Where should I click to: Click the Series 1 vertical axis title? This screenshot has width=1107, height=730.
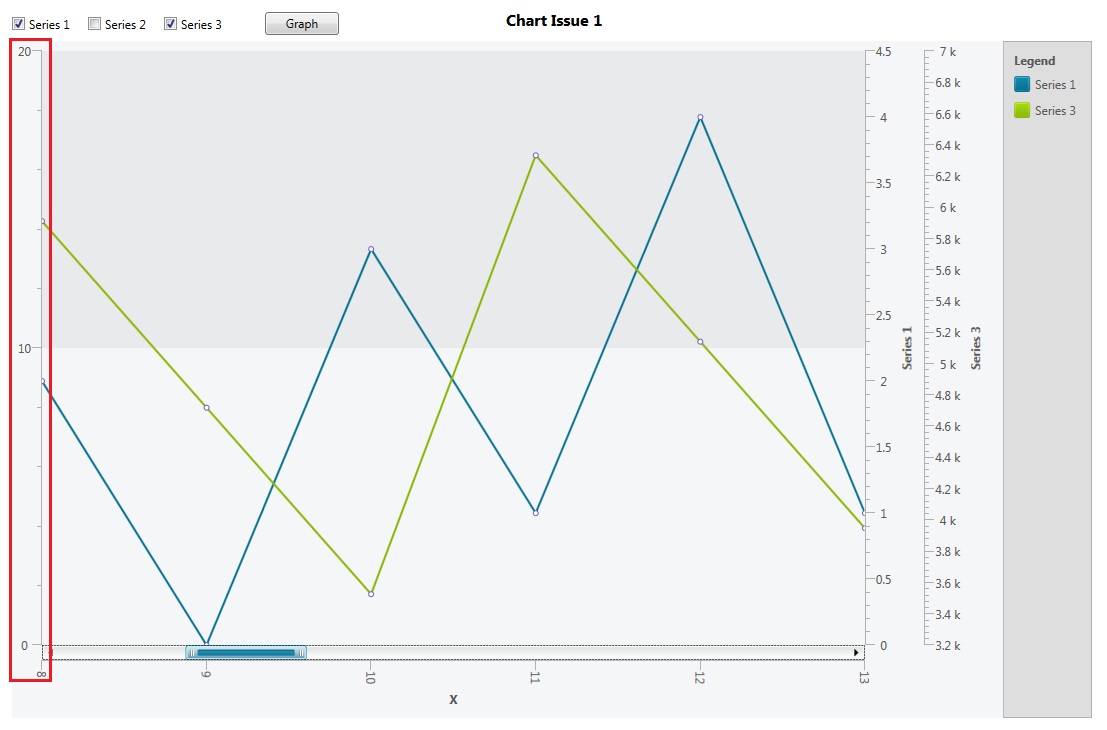(x=908, y=348)
